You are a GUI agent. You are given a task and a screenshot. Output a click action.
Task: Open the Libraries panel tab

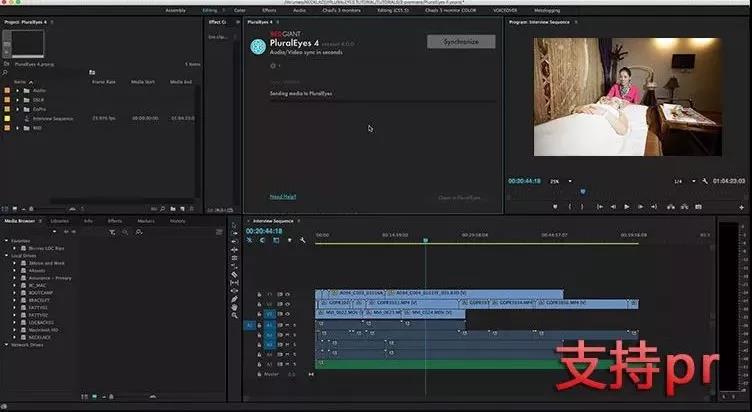[60, 221]
